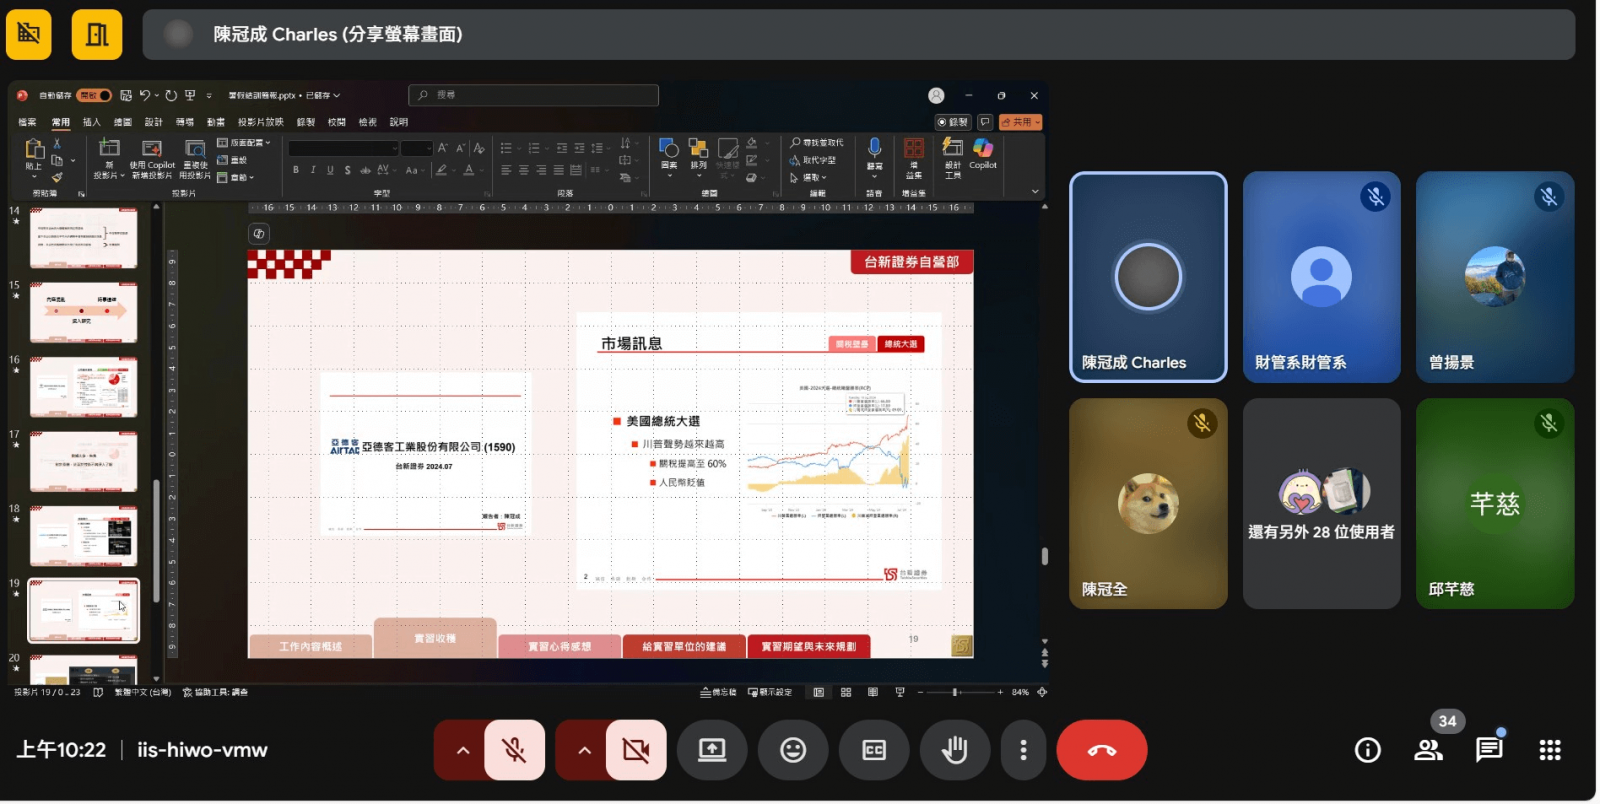Image resolution: width=1600 pixels, height=804 pixels.
Task: Open the Section dropdown in Slides group
Action: 236,177
